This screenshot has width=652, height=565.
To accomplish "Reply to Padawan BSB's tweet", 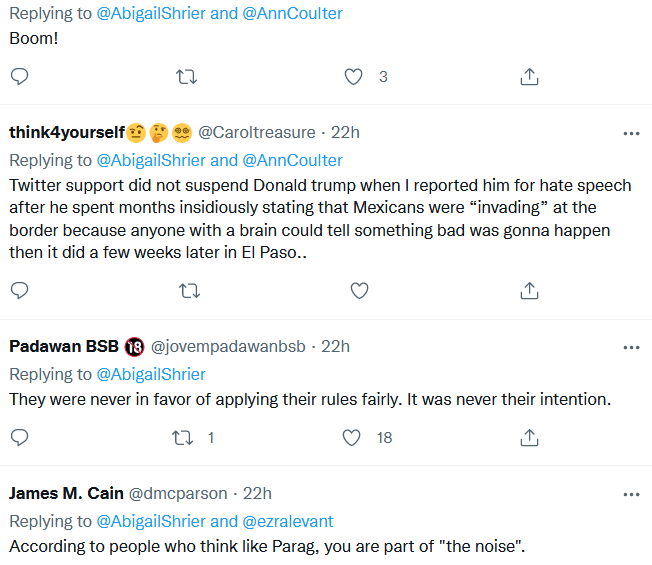I will pyautogui.click(x=19, y=437).
